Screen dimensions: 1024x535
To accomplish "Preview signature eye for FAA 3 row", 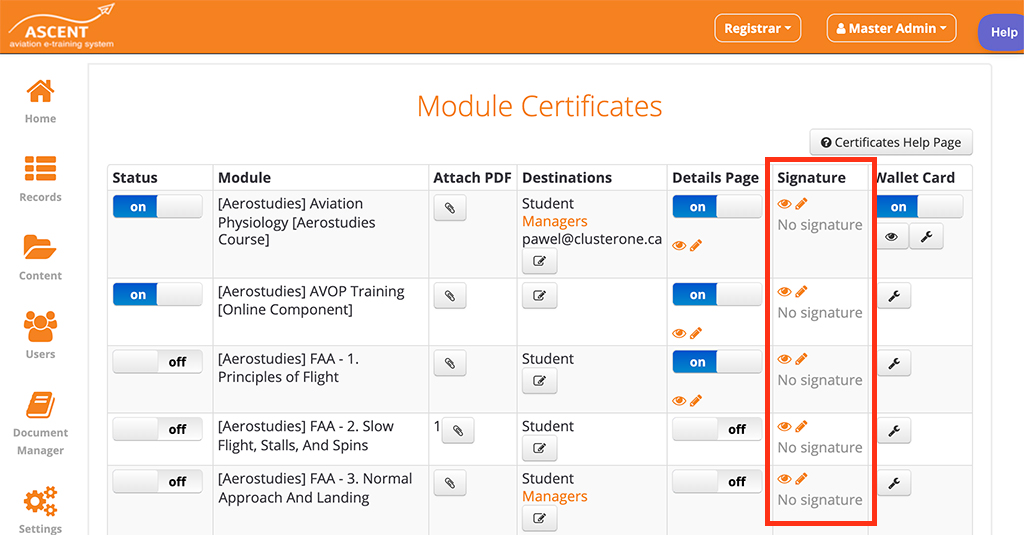I will pos(784,479).
